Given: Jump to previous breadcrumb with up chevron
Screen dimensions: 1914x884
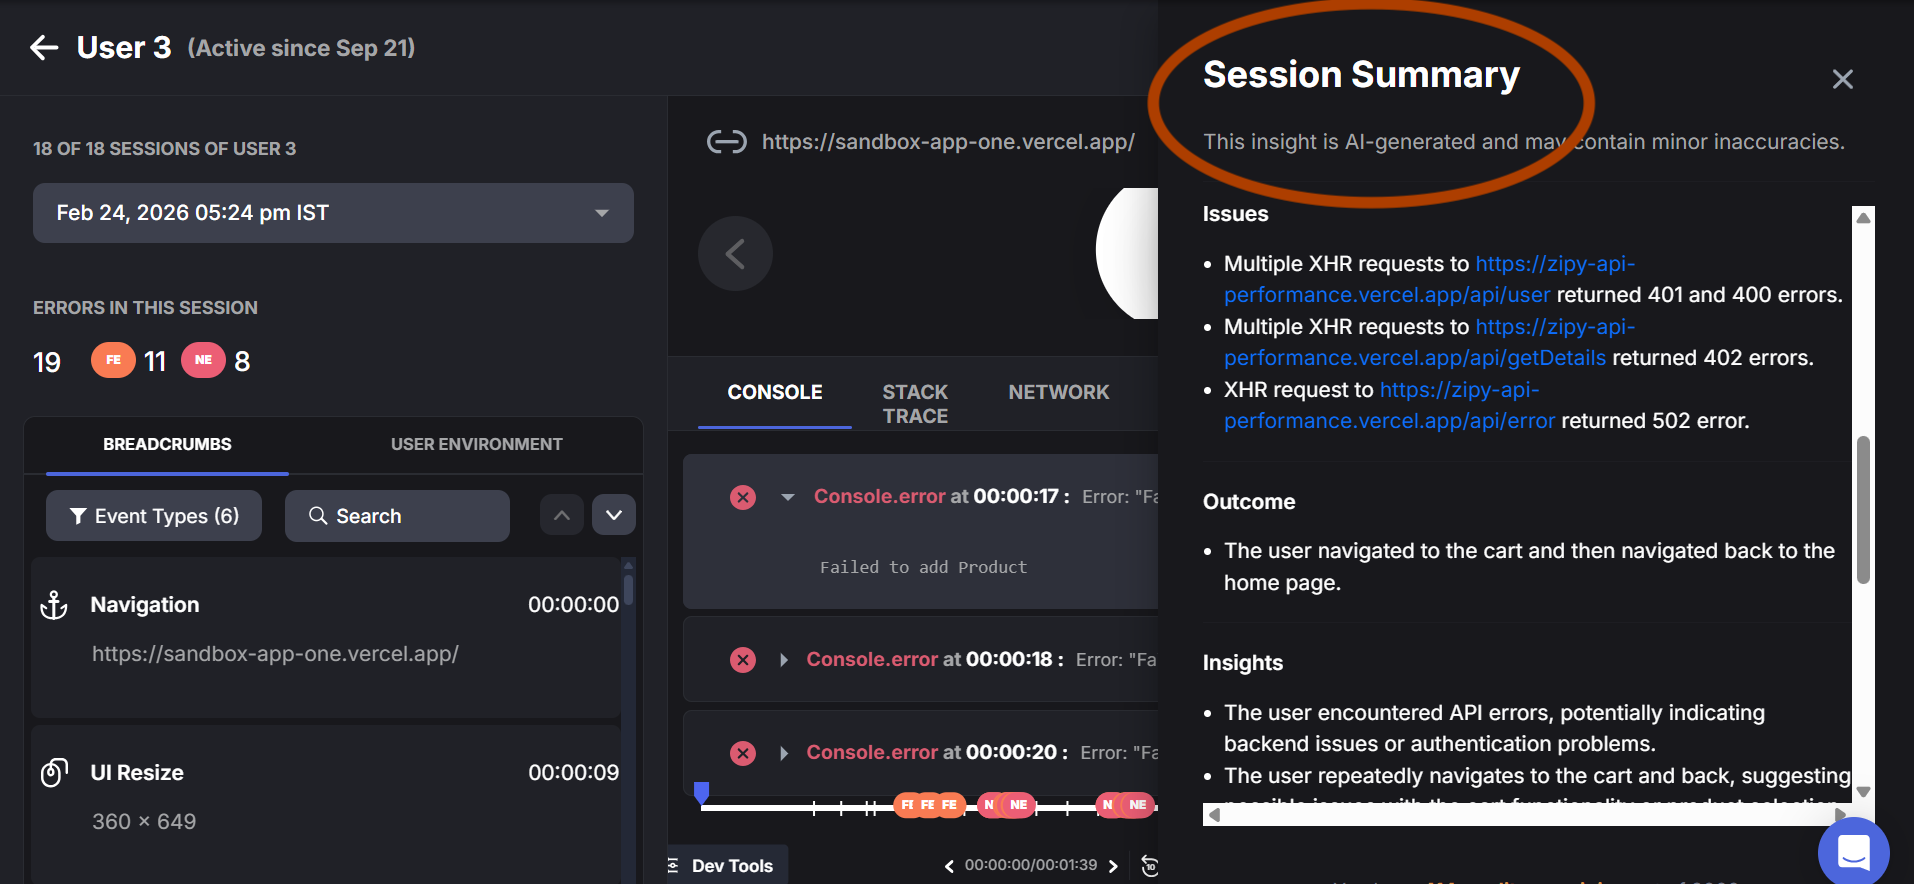Looking at the screenshot, I should coord(562,515).
